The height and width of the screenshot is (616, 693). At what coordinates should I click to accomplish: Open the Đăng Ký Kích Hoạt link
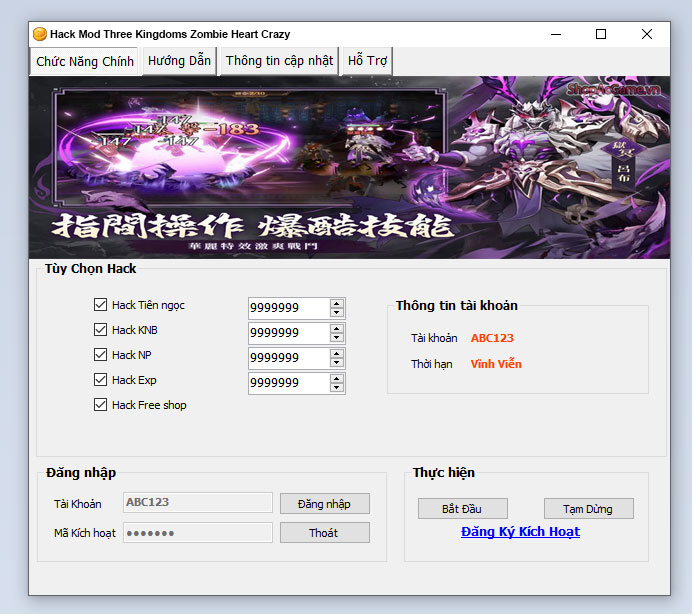tap(520, 532)
